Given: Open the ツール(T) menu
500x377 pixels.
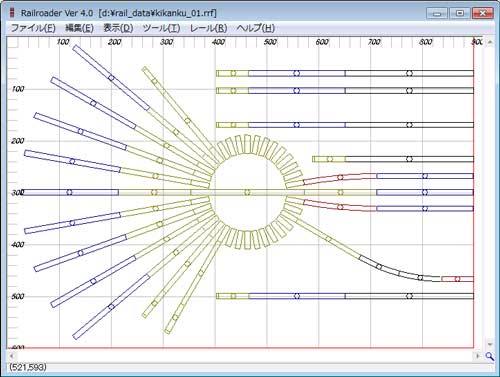Looking at the screenshot, I should pos(161,28).
